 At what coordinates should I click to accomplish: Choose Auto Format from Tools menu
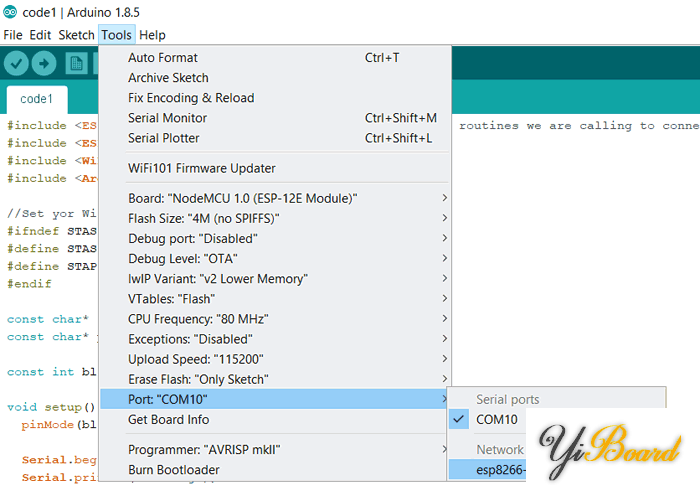coord(275,58)
